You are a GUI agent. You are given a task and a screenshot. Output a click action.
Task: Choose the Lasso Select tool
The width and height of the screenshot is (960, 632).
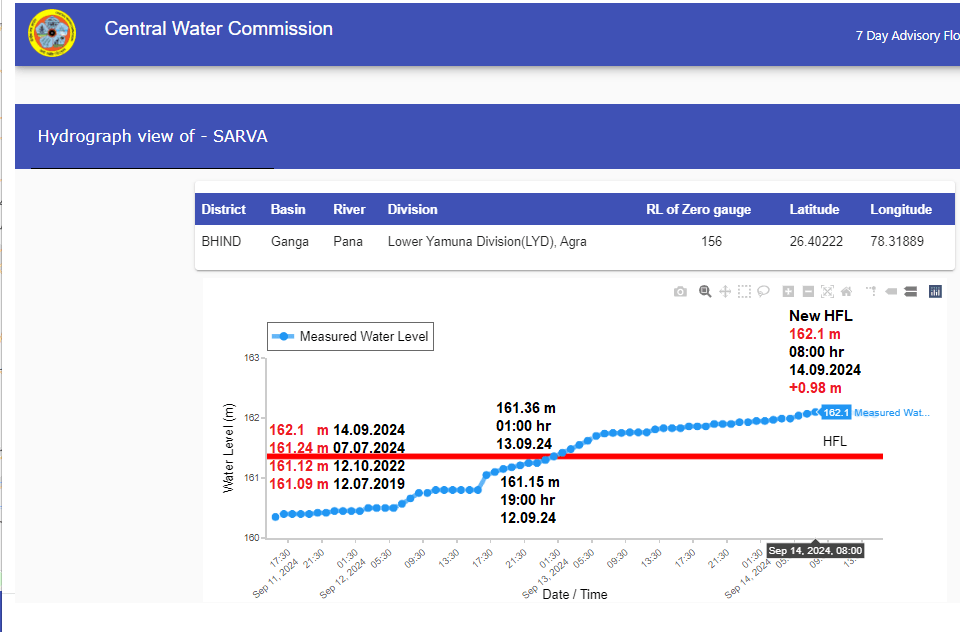click(x=763, y=292)
